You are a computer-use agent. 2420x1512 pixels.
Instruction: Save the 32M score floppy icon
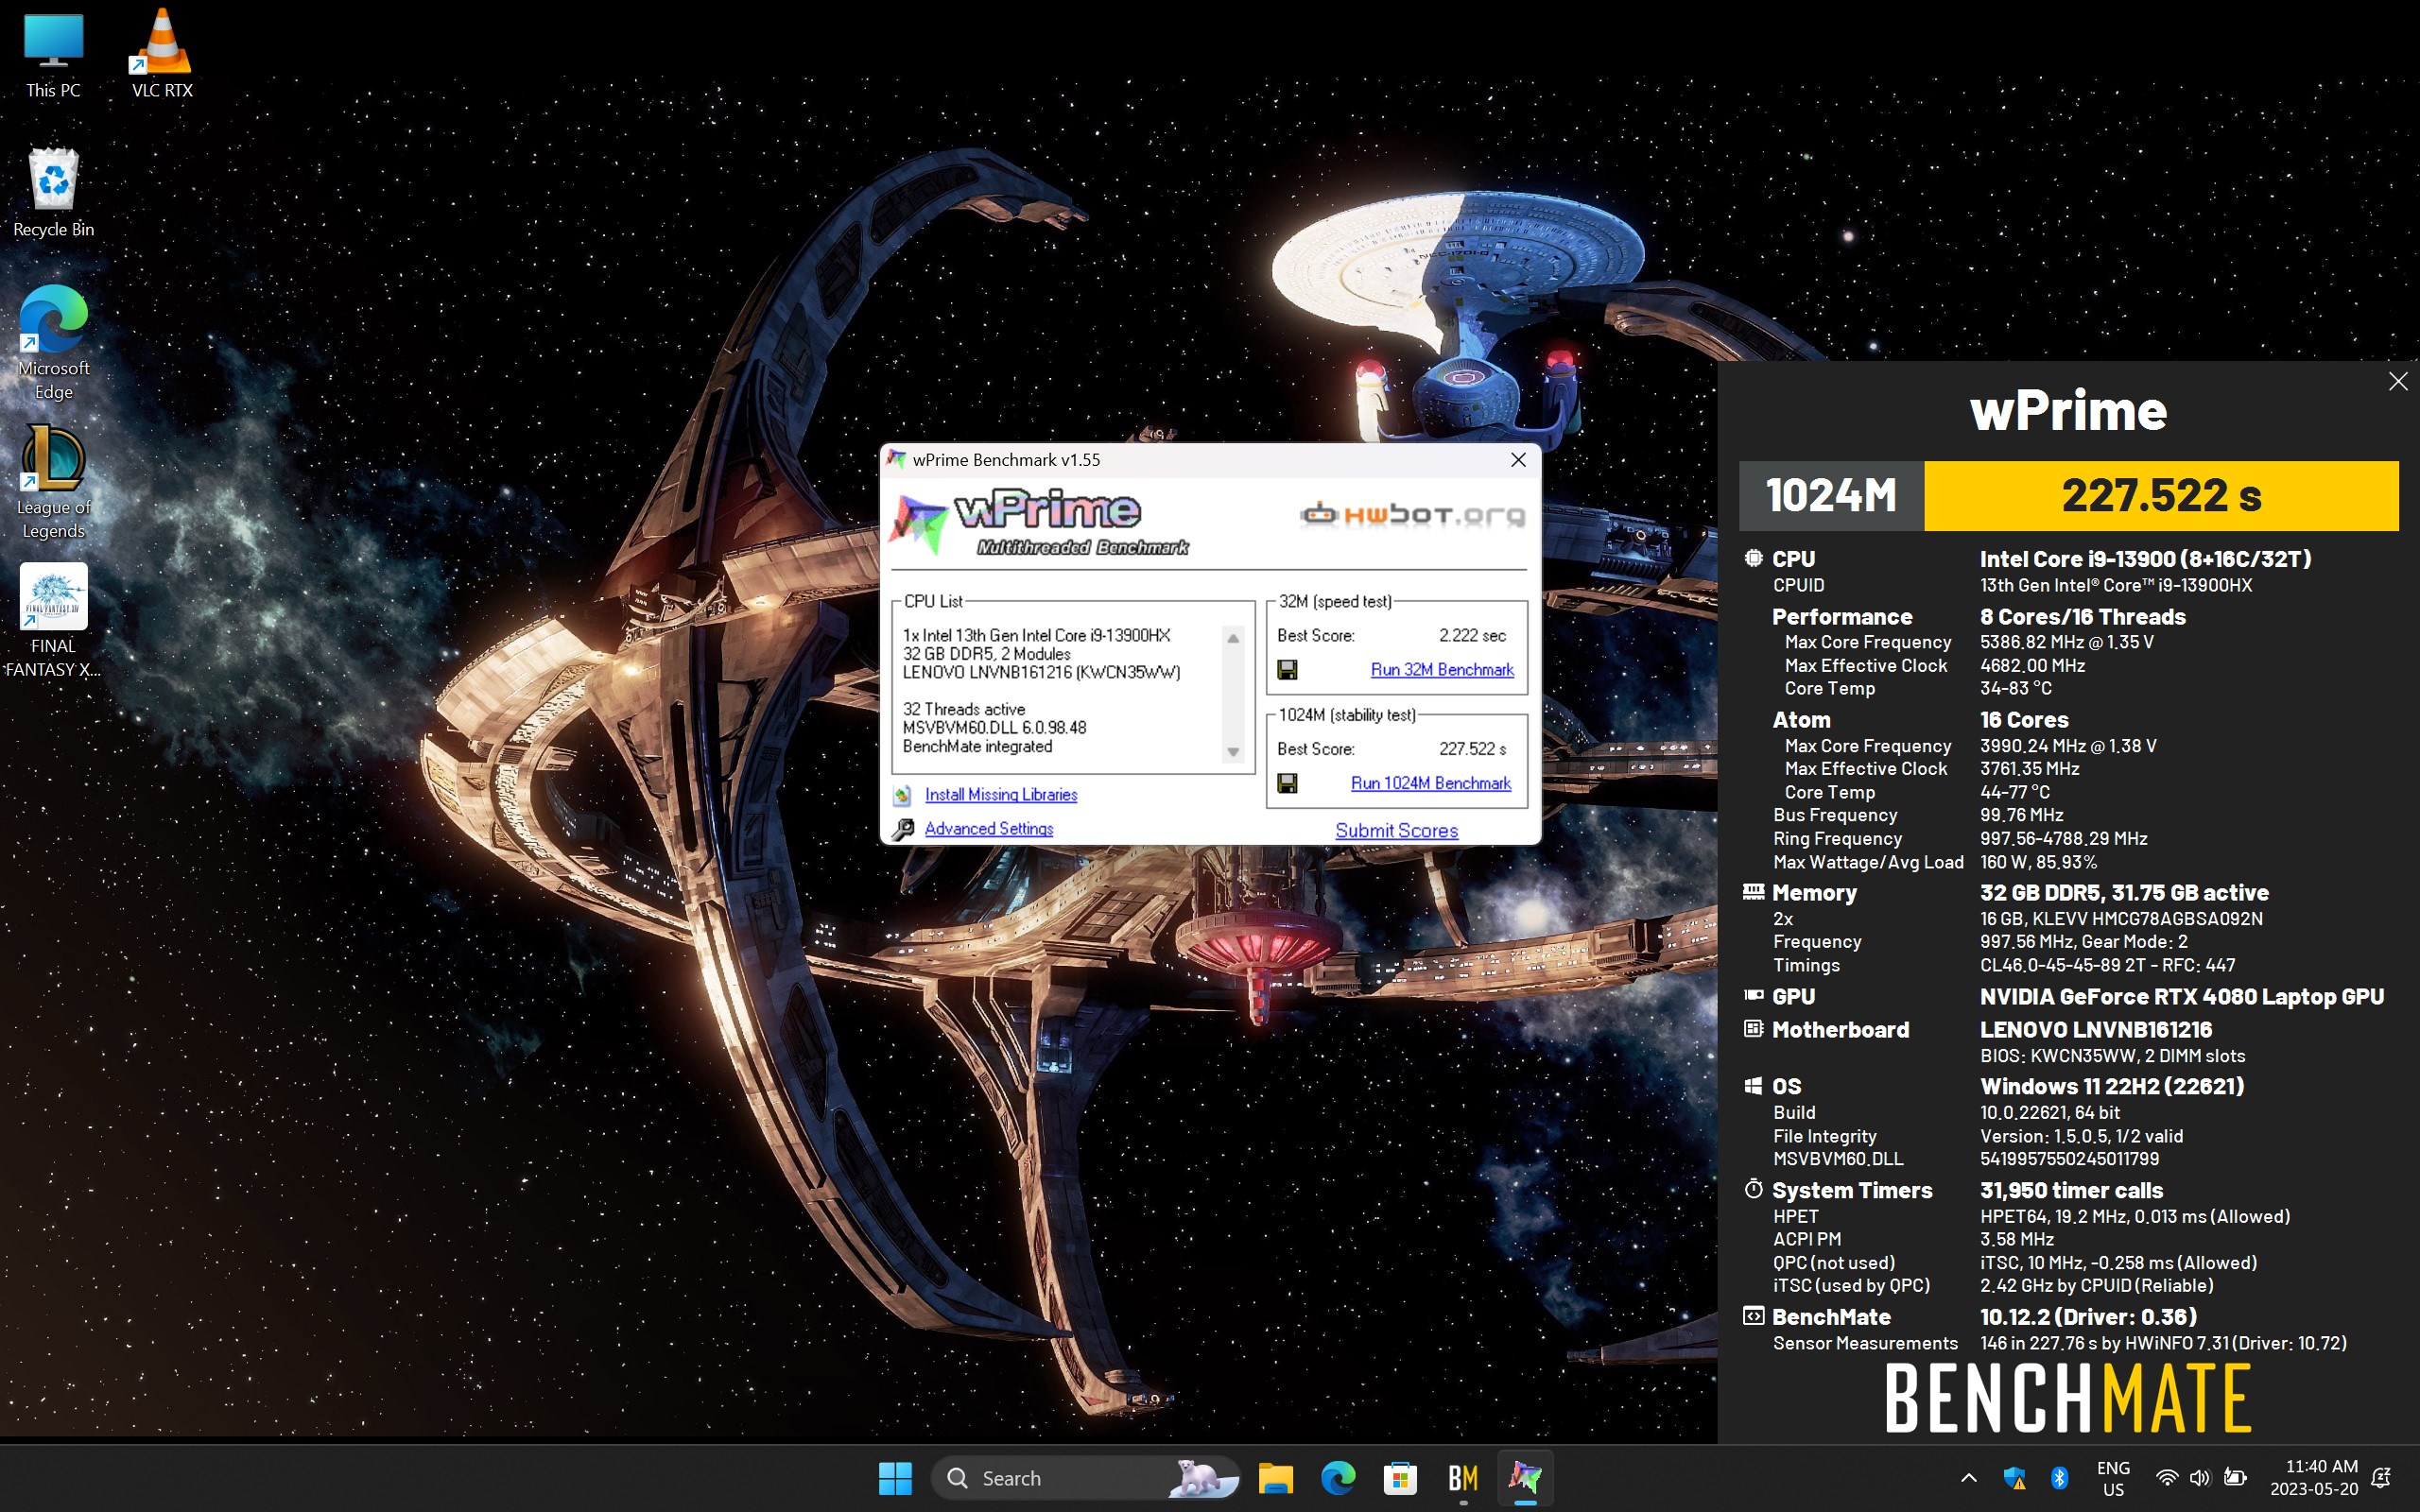(1287, 669)
